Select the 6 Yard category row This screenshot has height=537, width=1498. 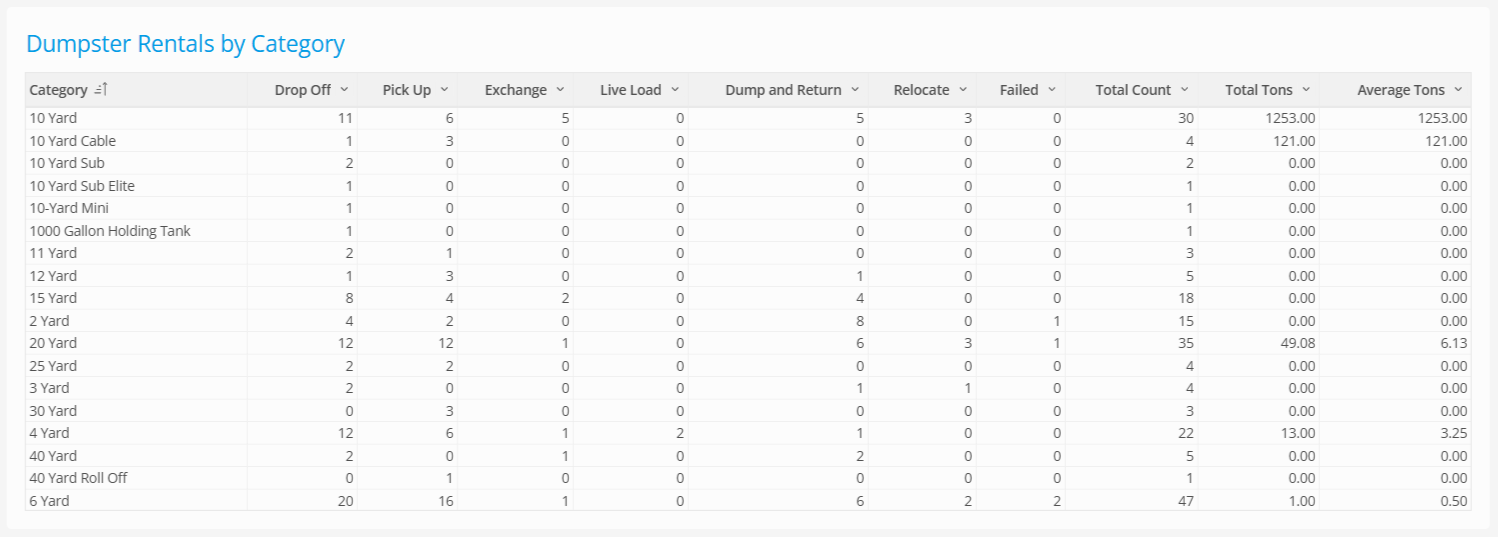[x=748, y=501]
